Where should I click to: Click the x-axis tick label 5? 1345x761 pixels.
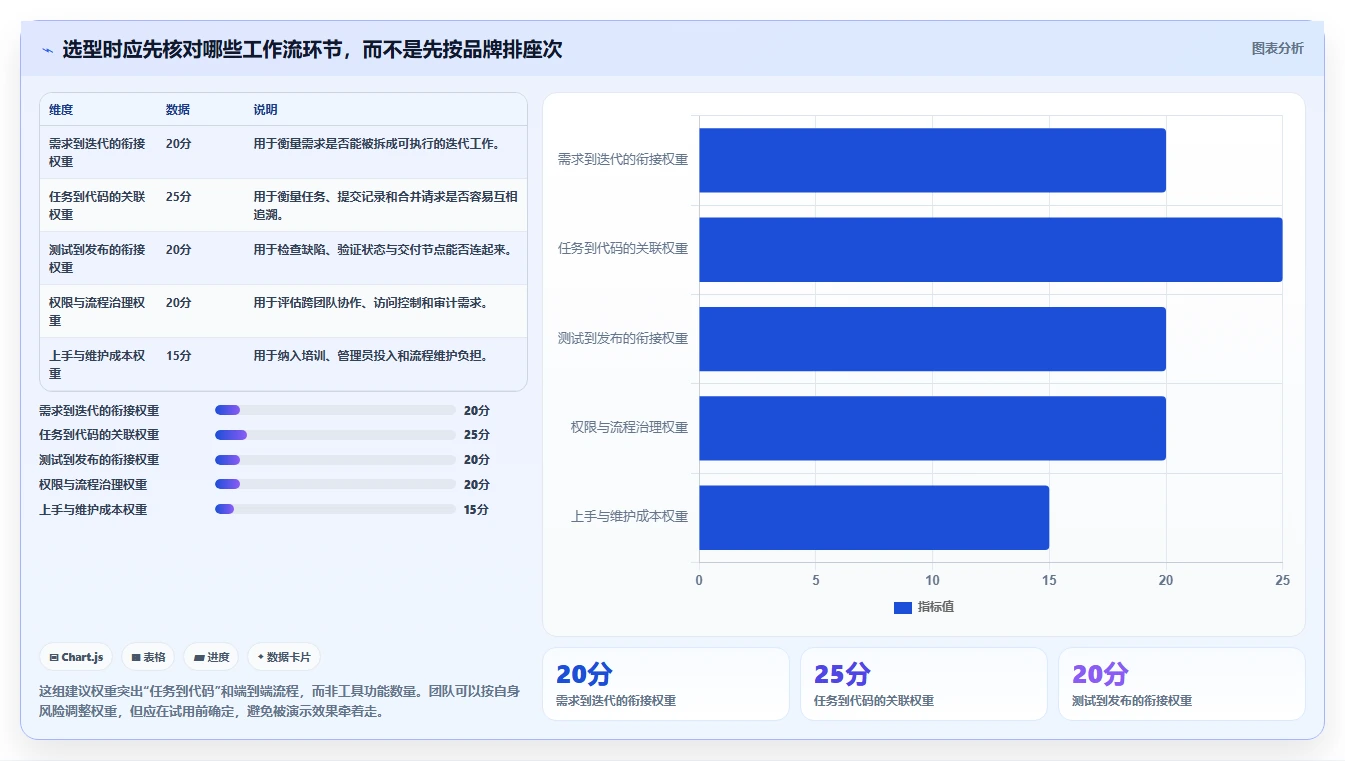point(816,580)
